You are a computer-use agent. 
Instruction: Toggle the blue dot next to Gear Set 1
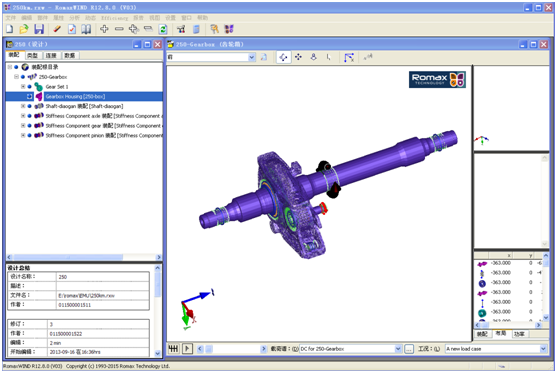(x=30, y=87)
